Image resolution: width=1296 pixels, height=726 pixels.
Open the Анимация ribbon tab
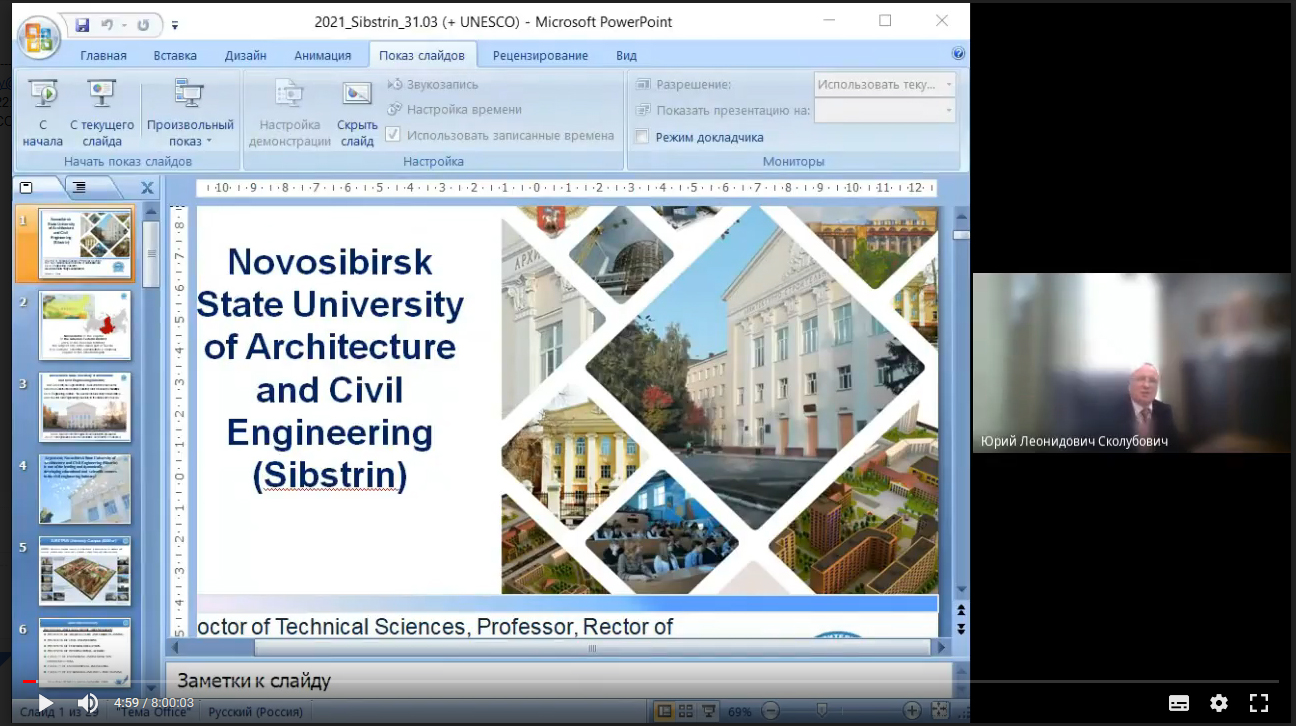[323, 56]
